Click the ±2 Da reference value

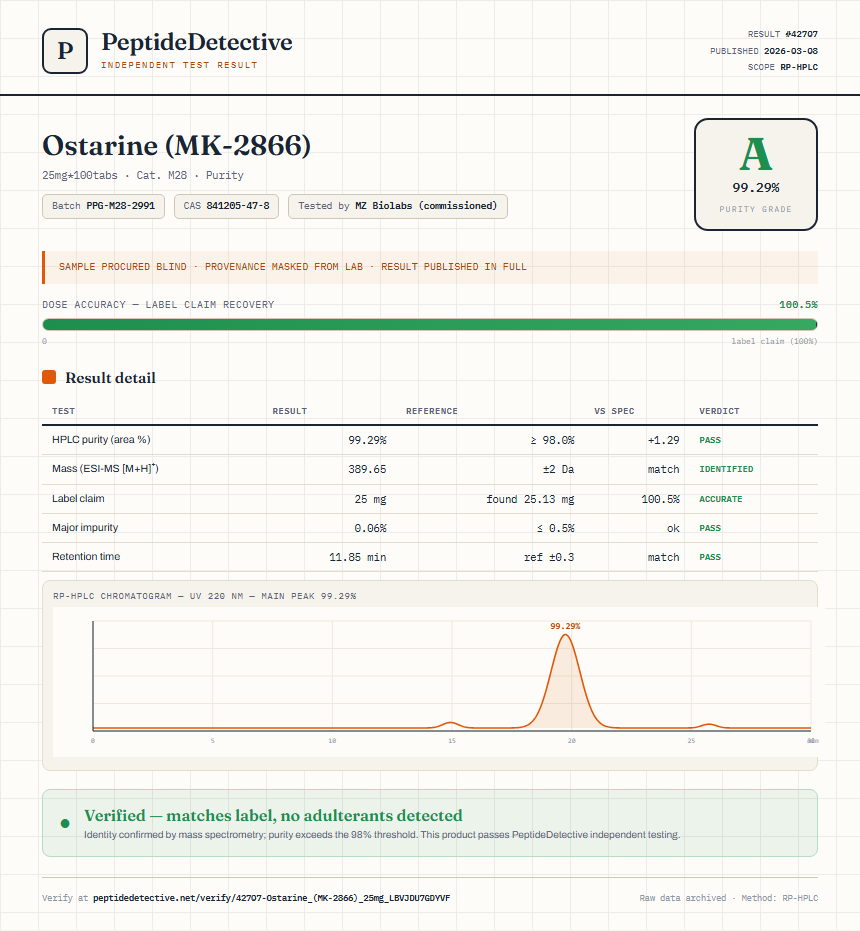tap(558, 469)
